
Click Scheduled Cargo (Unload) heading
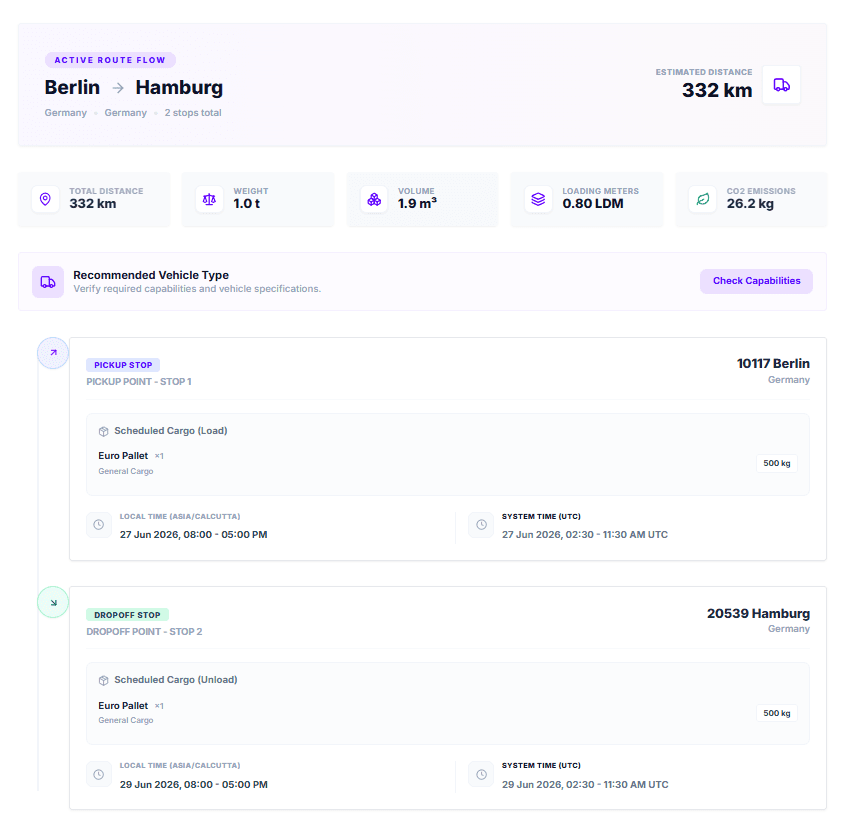pos(176,680)
